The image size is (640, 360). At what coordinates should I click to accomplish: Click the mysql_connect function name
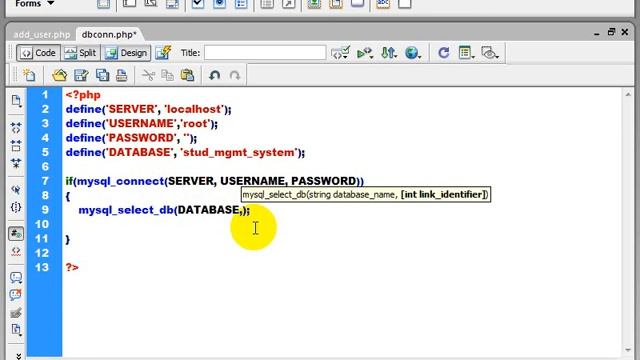120,181
